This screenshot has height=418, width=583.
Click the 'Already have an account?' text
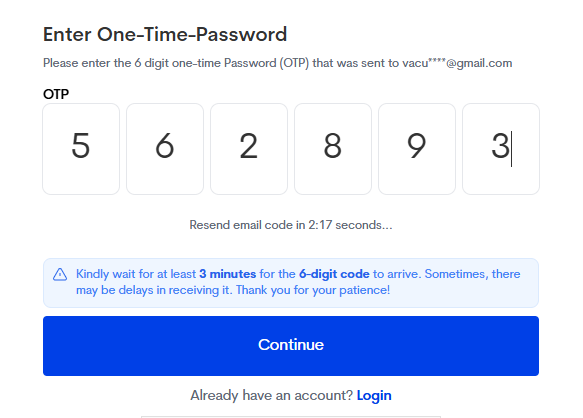271,395
